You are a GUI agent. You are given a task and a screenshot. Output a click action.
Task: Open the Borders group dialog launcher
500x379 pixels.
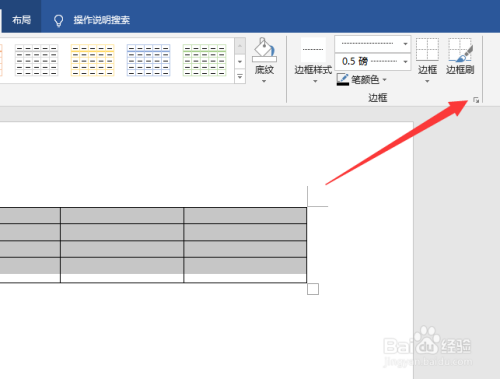point(476,100)
